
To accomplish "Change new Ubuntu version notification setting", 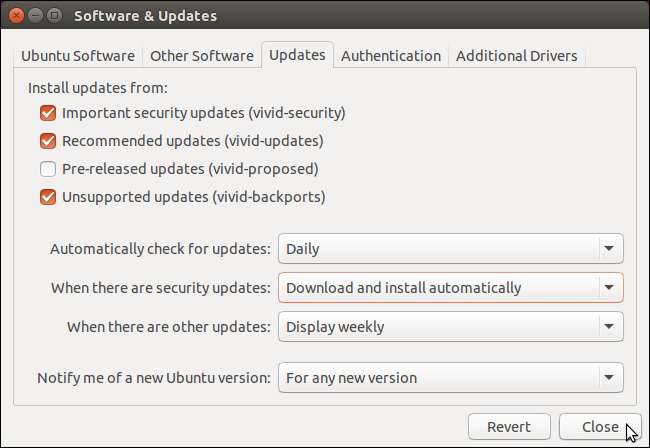I will 450,378.
